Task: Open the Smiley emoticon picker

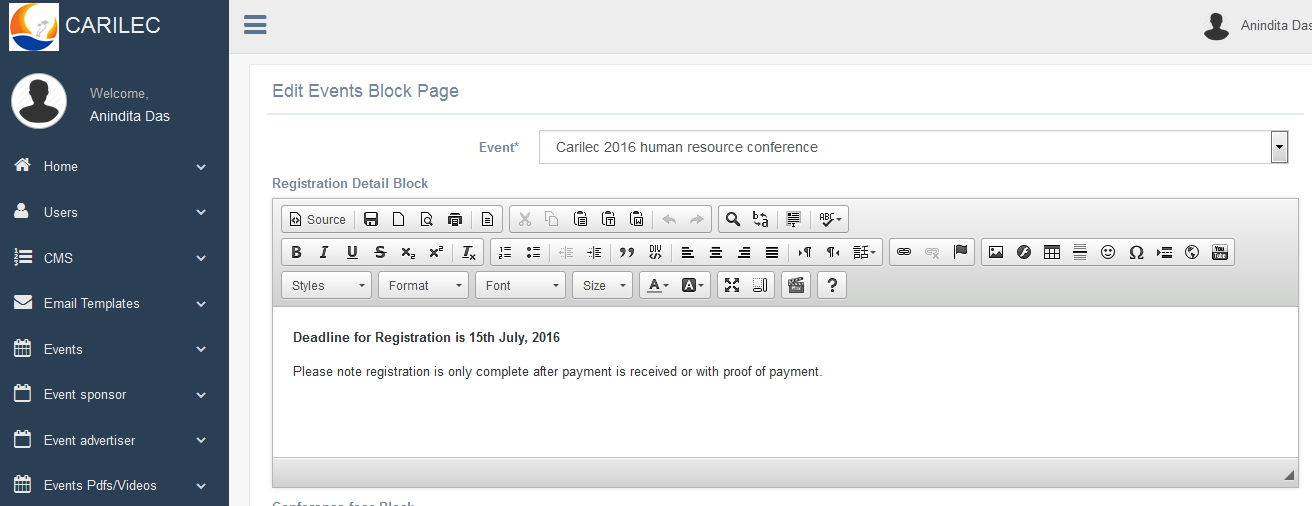Action: point(1108,252)
